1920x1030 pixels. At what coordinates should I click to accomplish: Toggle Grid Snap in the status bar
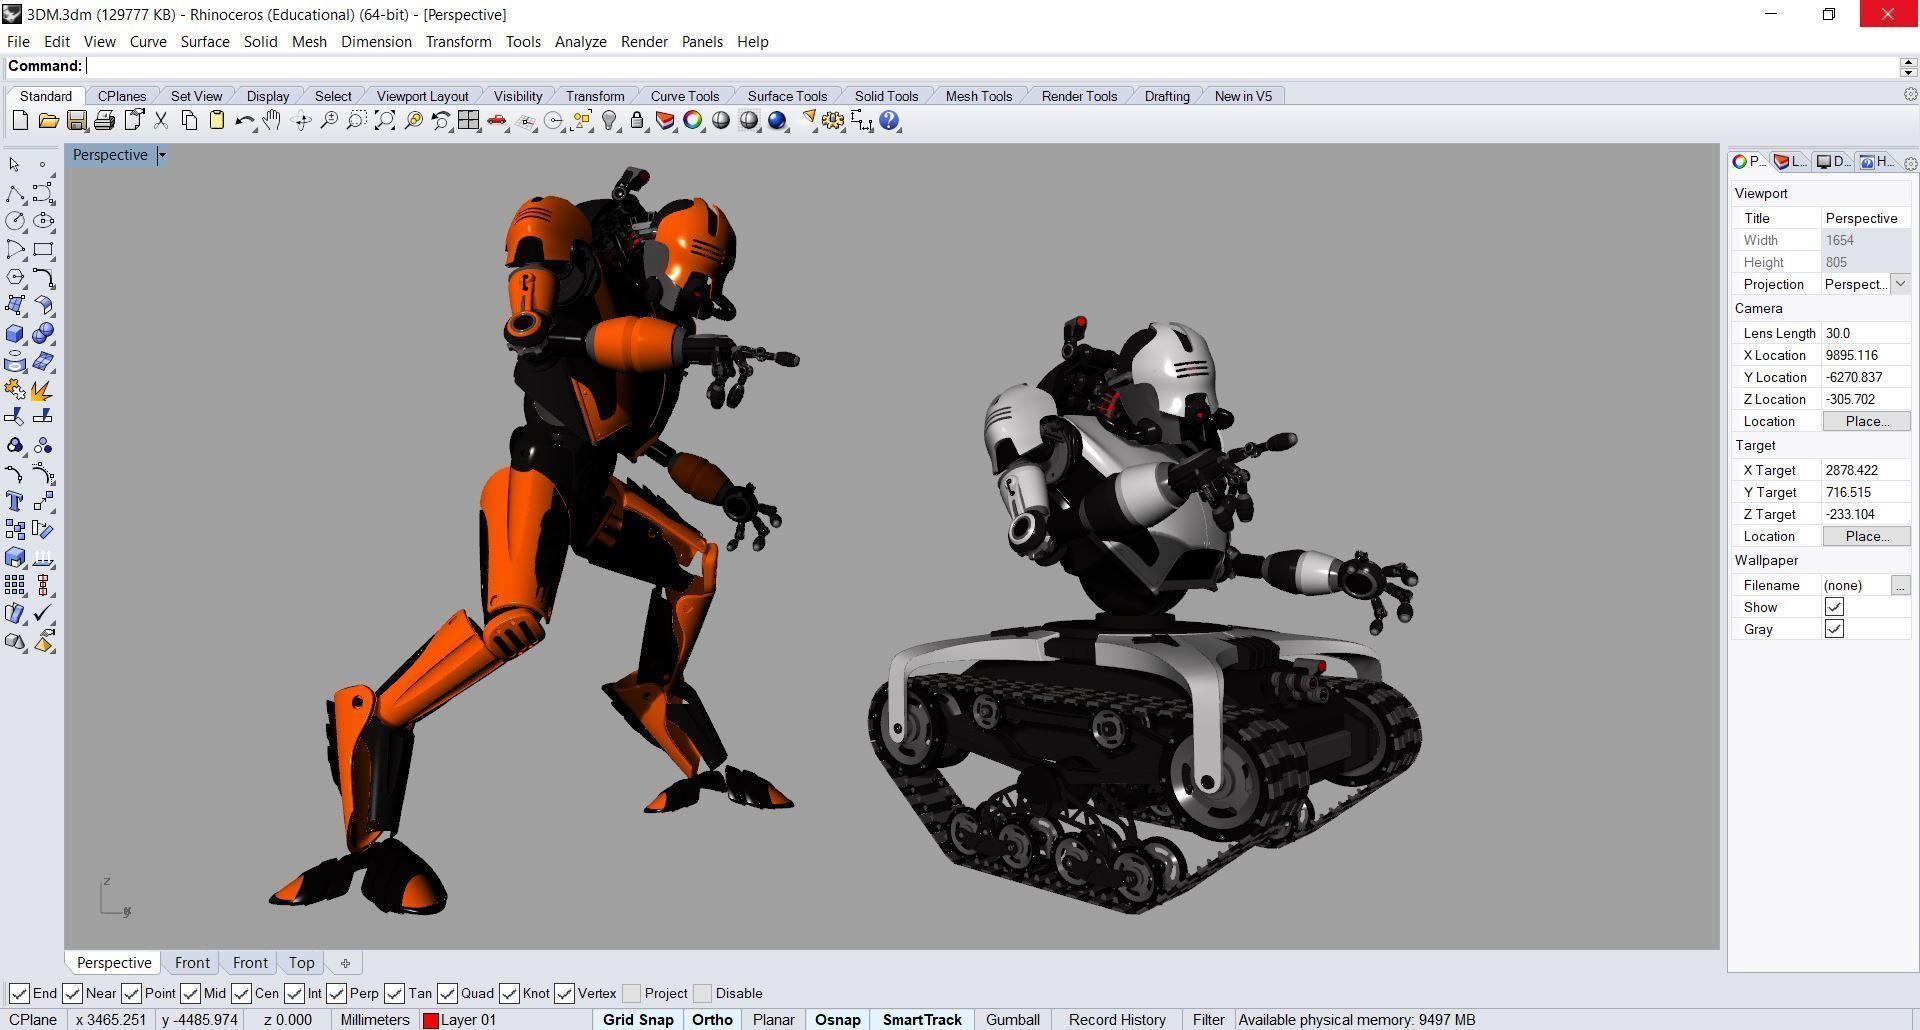638,1020
